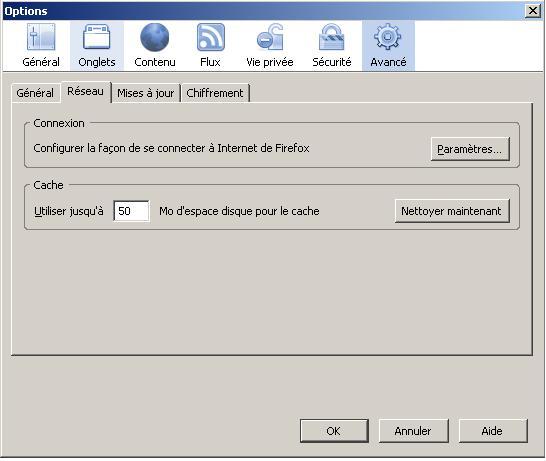Open help with the Aide button

point(493,431)
